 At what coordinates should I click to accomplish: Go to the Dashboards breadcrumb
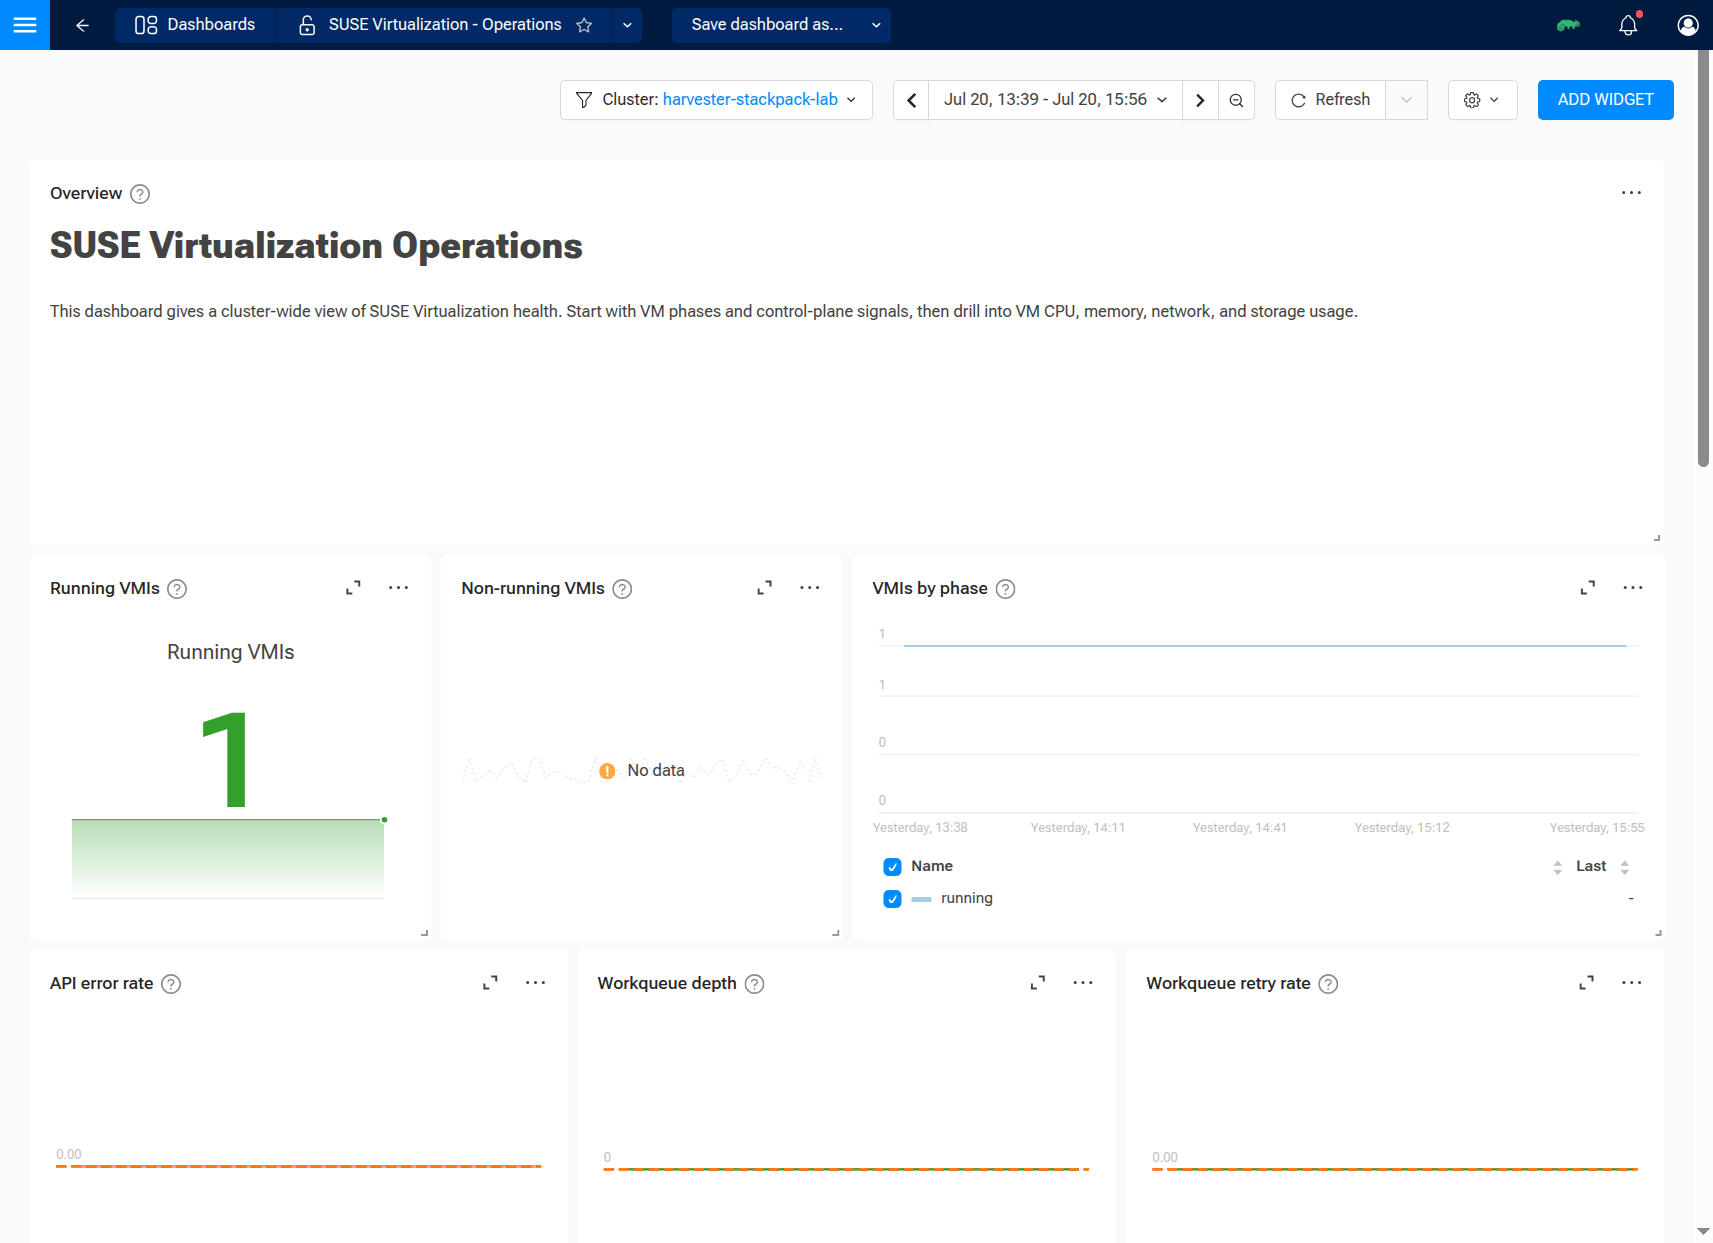(195, 25)
